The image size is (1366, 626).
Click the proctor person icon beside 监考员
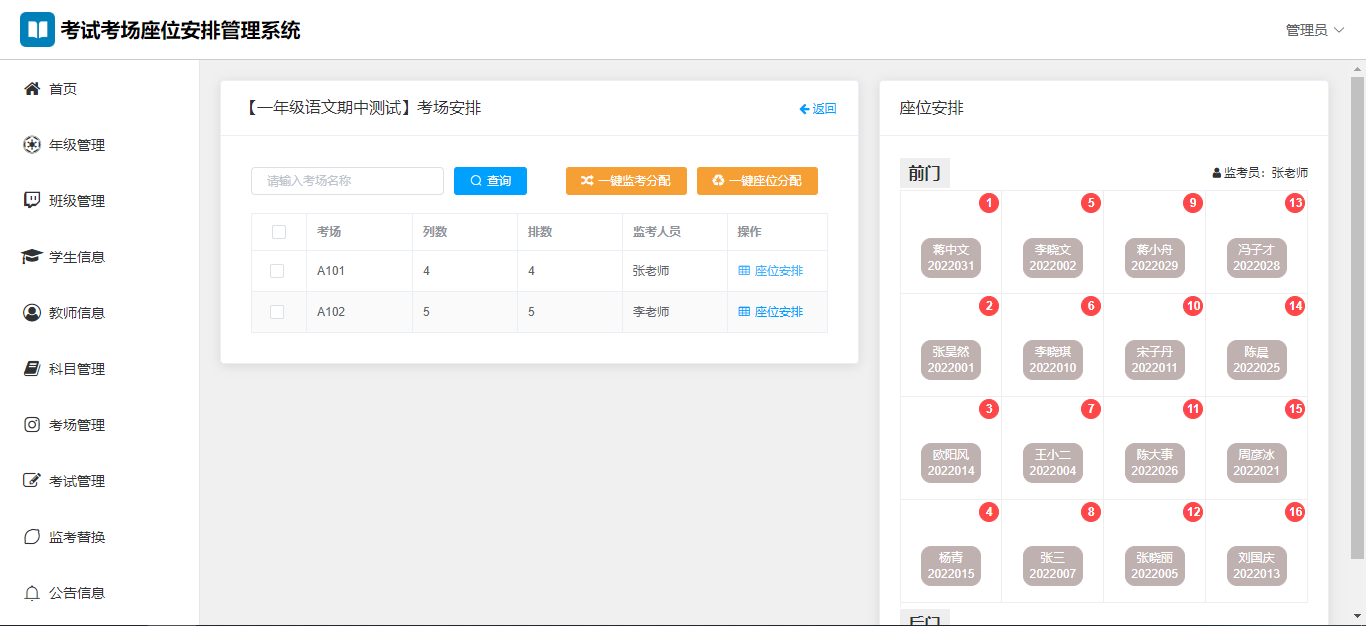tap(1217, 173)
